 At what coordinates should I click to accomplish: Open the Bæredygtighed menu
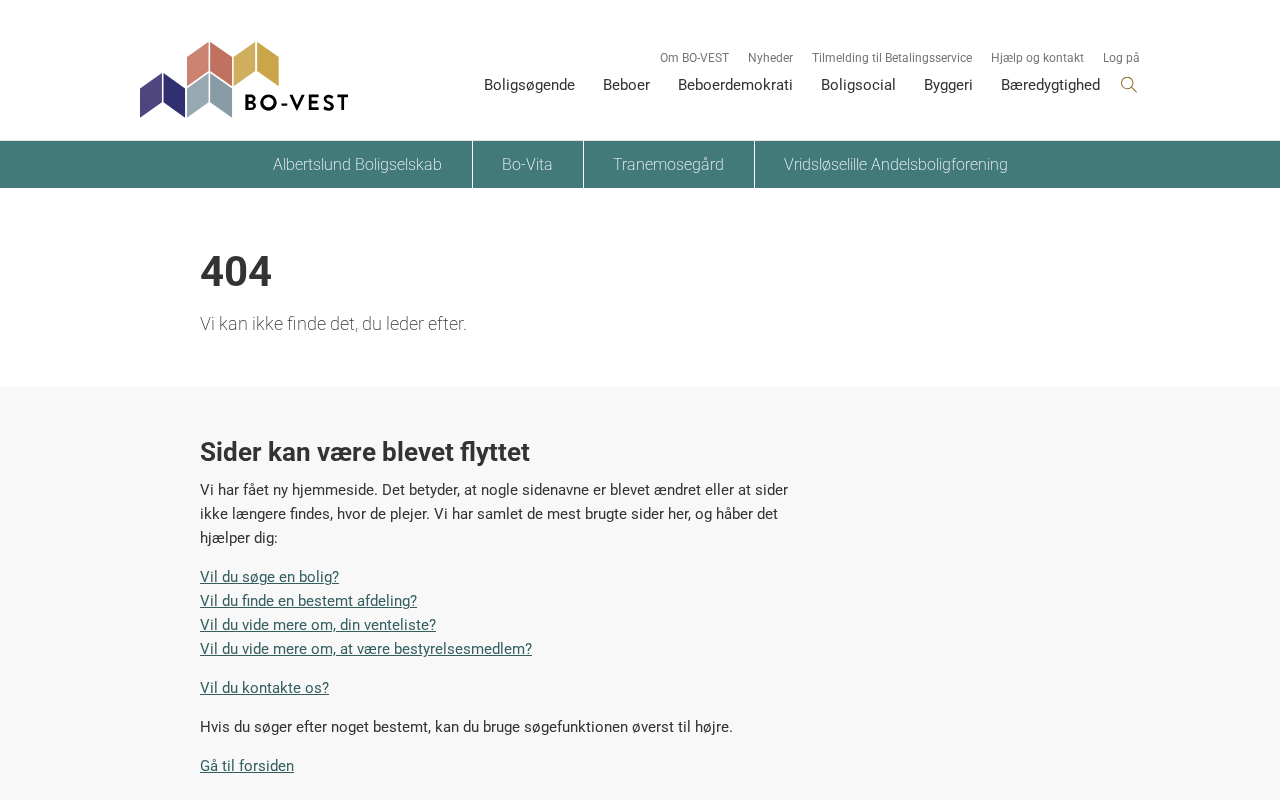1050,85
